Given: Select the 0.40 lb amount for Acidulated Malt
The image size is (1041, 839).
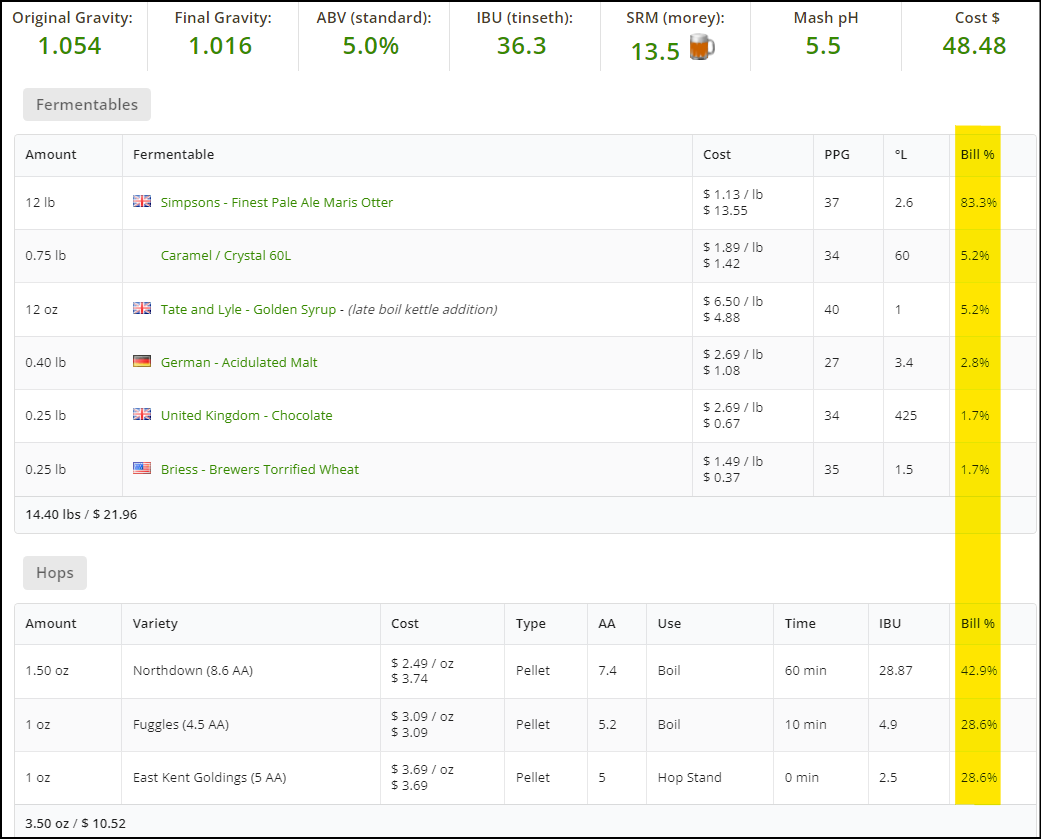Looking at the screenshot, I should coord(46,362).
